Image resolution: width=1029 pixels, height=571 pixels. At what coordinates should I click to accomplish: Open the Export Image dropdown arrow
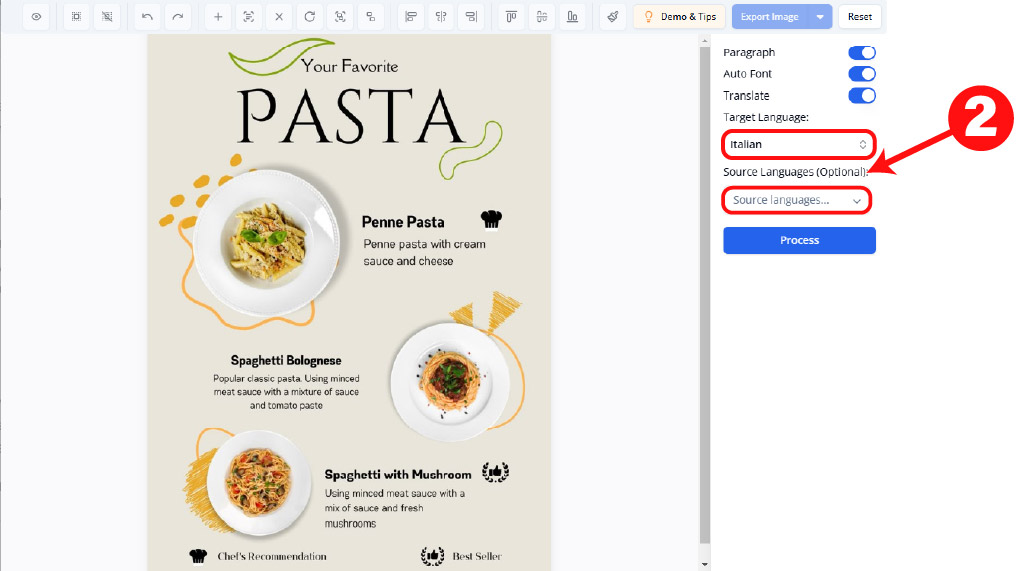tap(820, 17)
